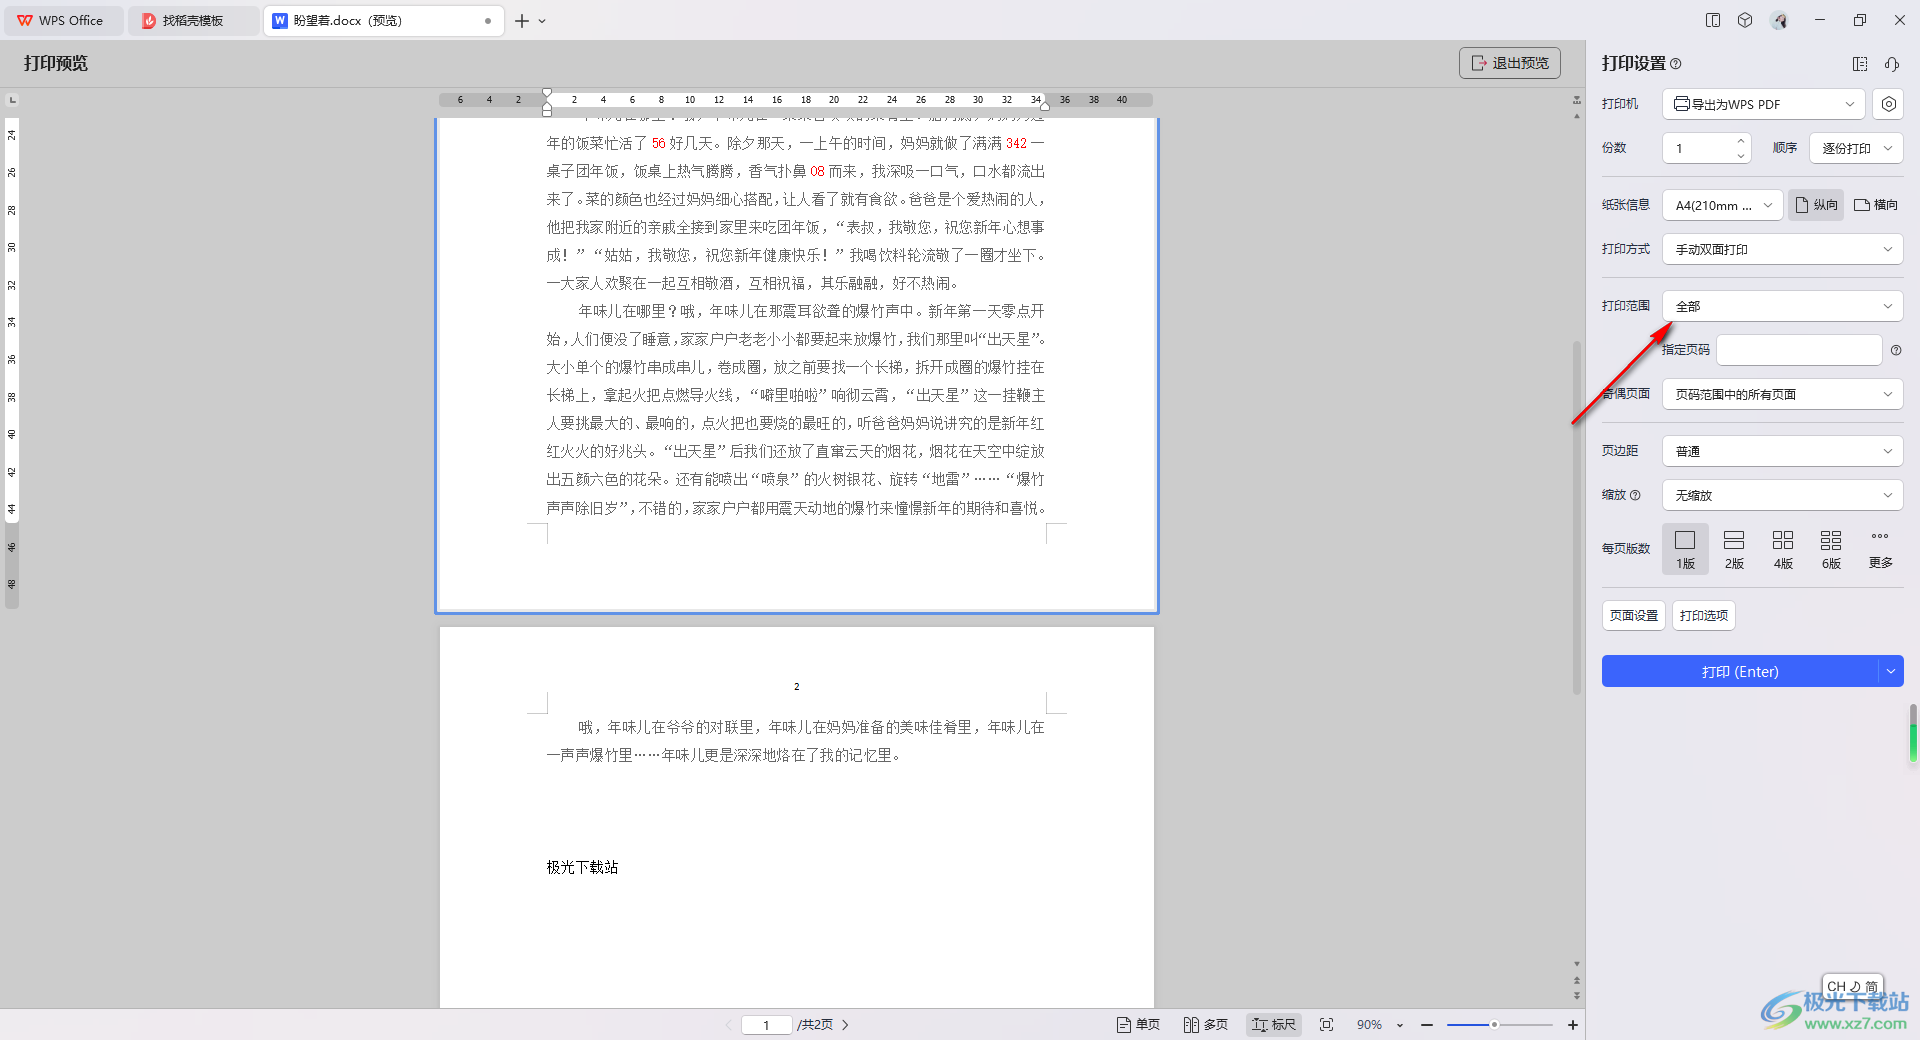Select 1 page per sheet layout
Screen dimensions: 1920x1040
click(1685, 549)
